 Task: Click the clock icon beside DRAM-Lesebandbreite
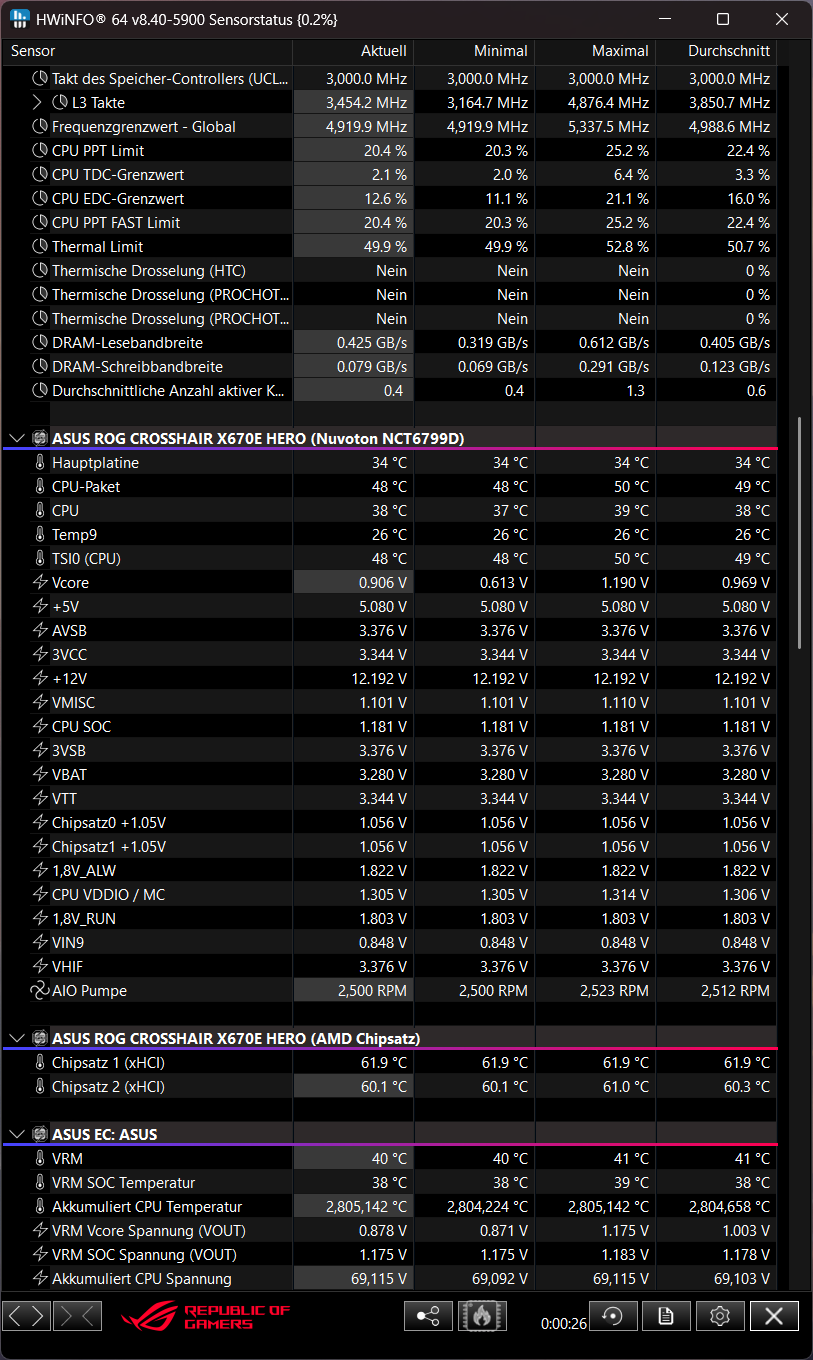[x=40, y=343]
